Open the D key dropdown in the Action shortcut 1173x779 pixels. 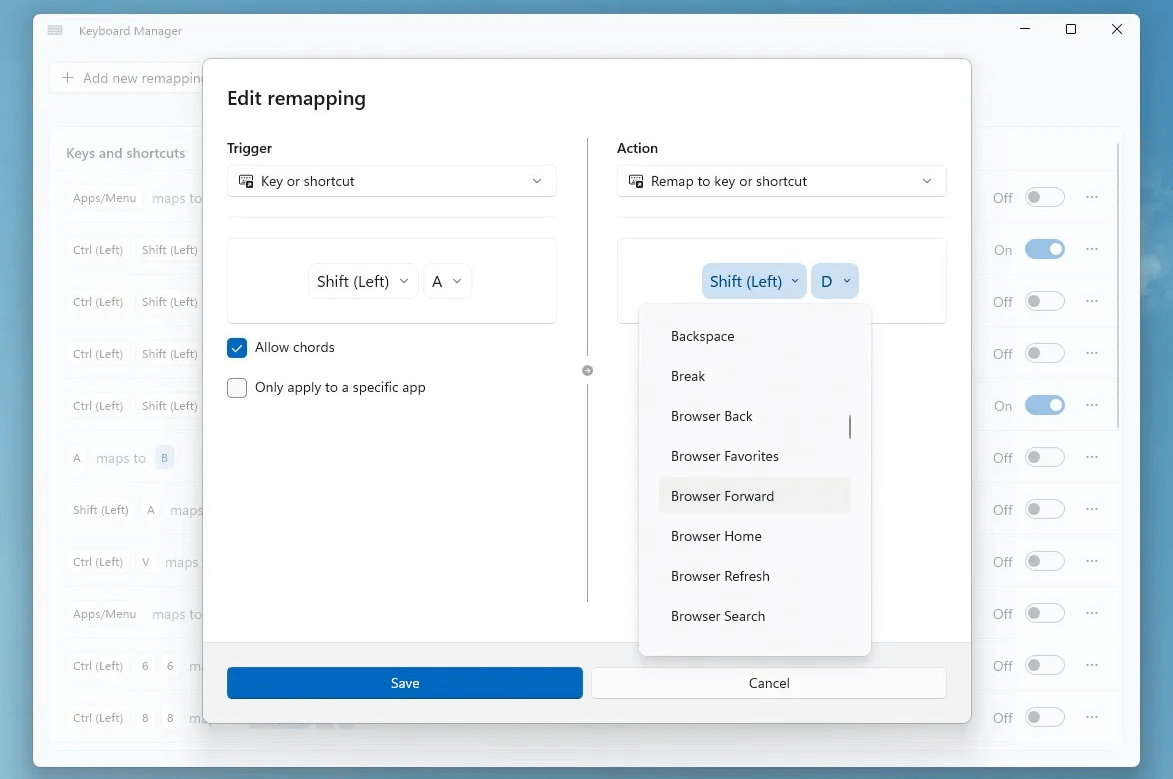click(835, 281)
